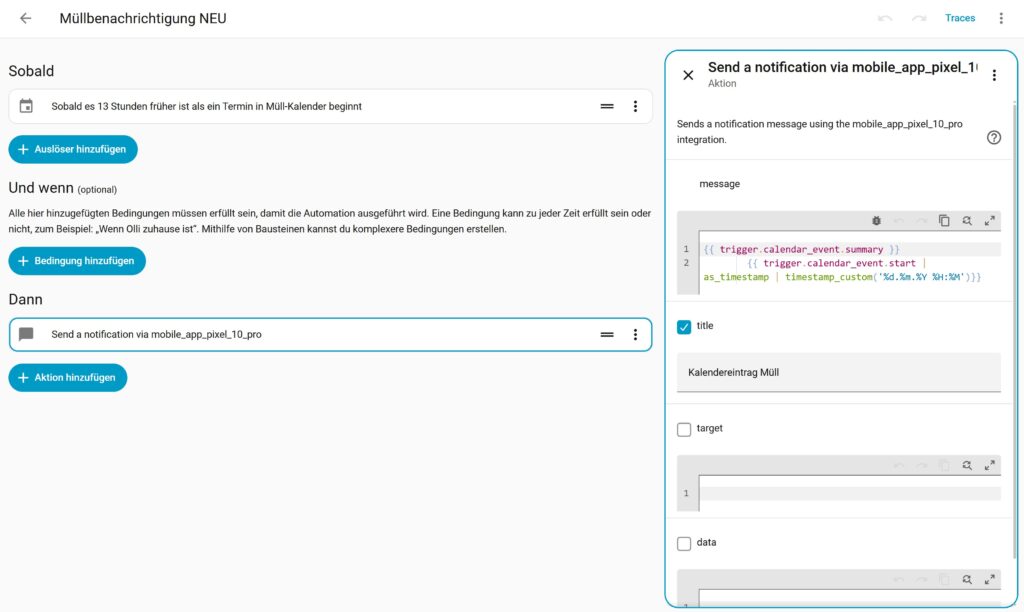Uncheck the title checkbox
The height and width of the screenshot is (612, 1024).
[684, 327]
